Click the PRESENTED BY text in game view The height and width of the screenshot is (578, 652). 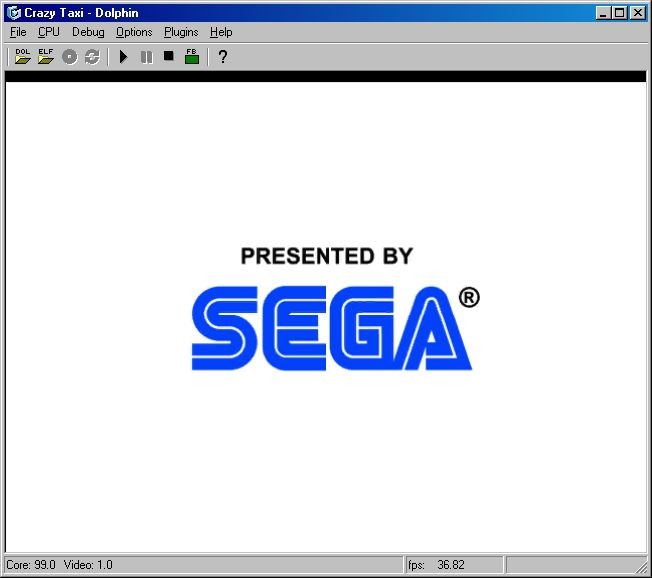pyautogui.click(x=327, y=256)
